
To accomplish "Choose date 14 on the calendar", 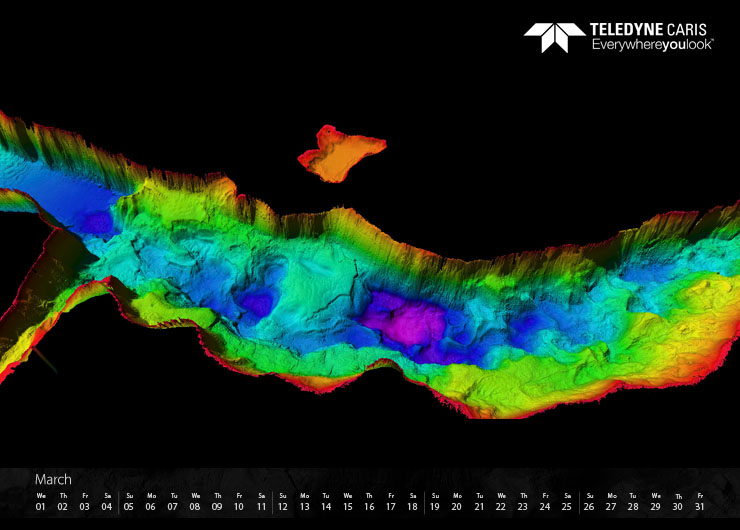I will click(326, 506).
